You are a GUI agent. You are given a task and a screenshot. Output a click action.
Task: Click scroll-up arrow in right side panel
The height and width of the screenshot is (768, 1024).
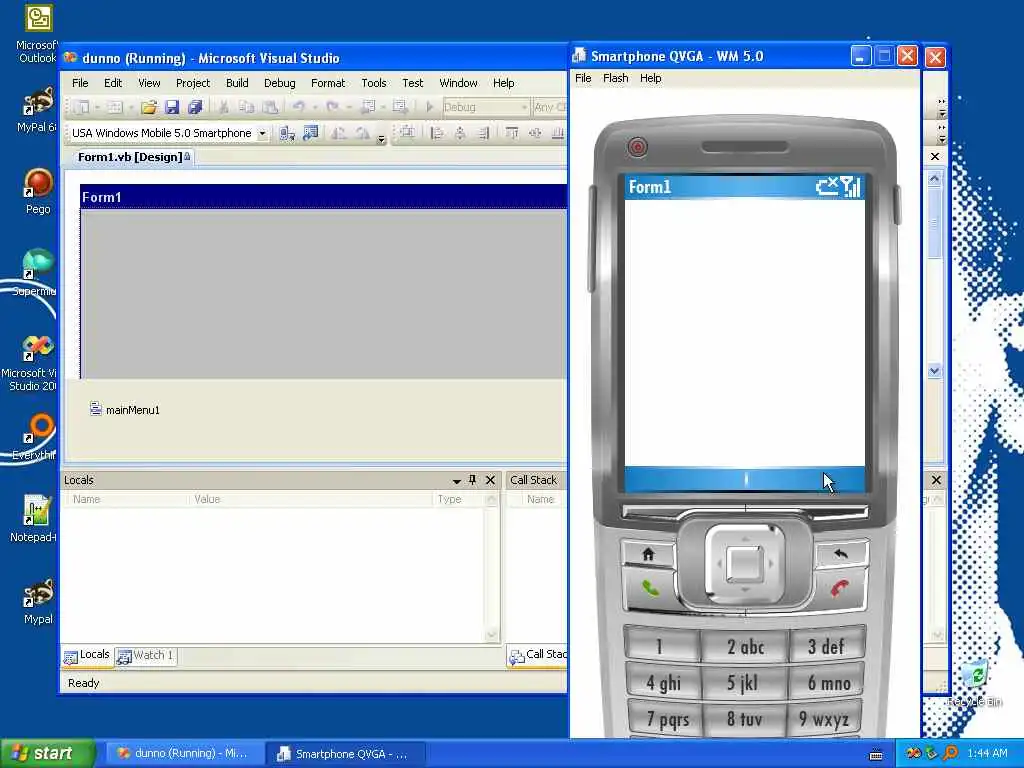(x=935, y=179)
